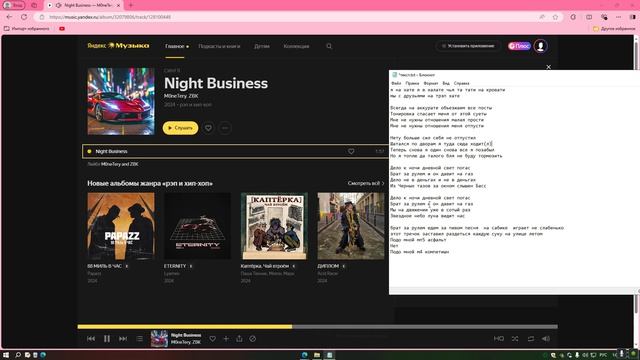Close the panel with X above Notepad
Screen dimensions: 640x360
[549, 67]
